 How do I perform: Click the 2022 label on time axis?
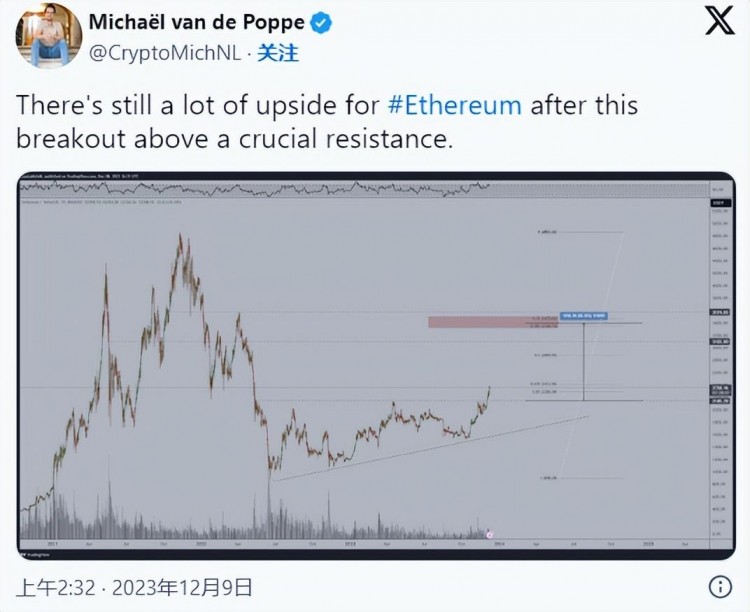[x=201, y=544]
